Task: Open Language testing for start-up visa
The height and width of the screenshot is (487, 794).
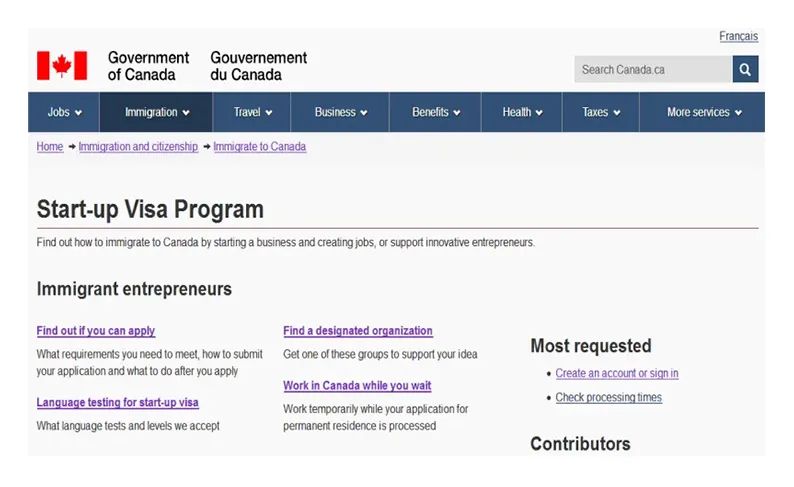Action: coord(117,402)
